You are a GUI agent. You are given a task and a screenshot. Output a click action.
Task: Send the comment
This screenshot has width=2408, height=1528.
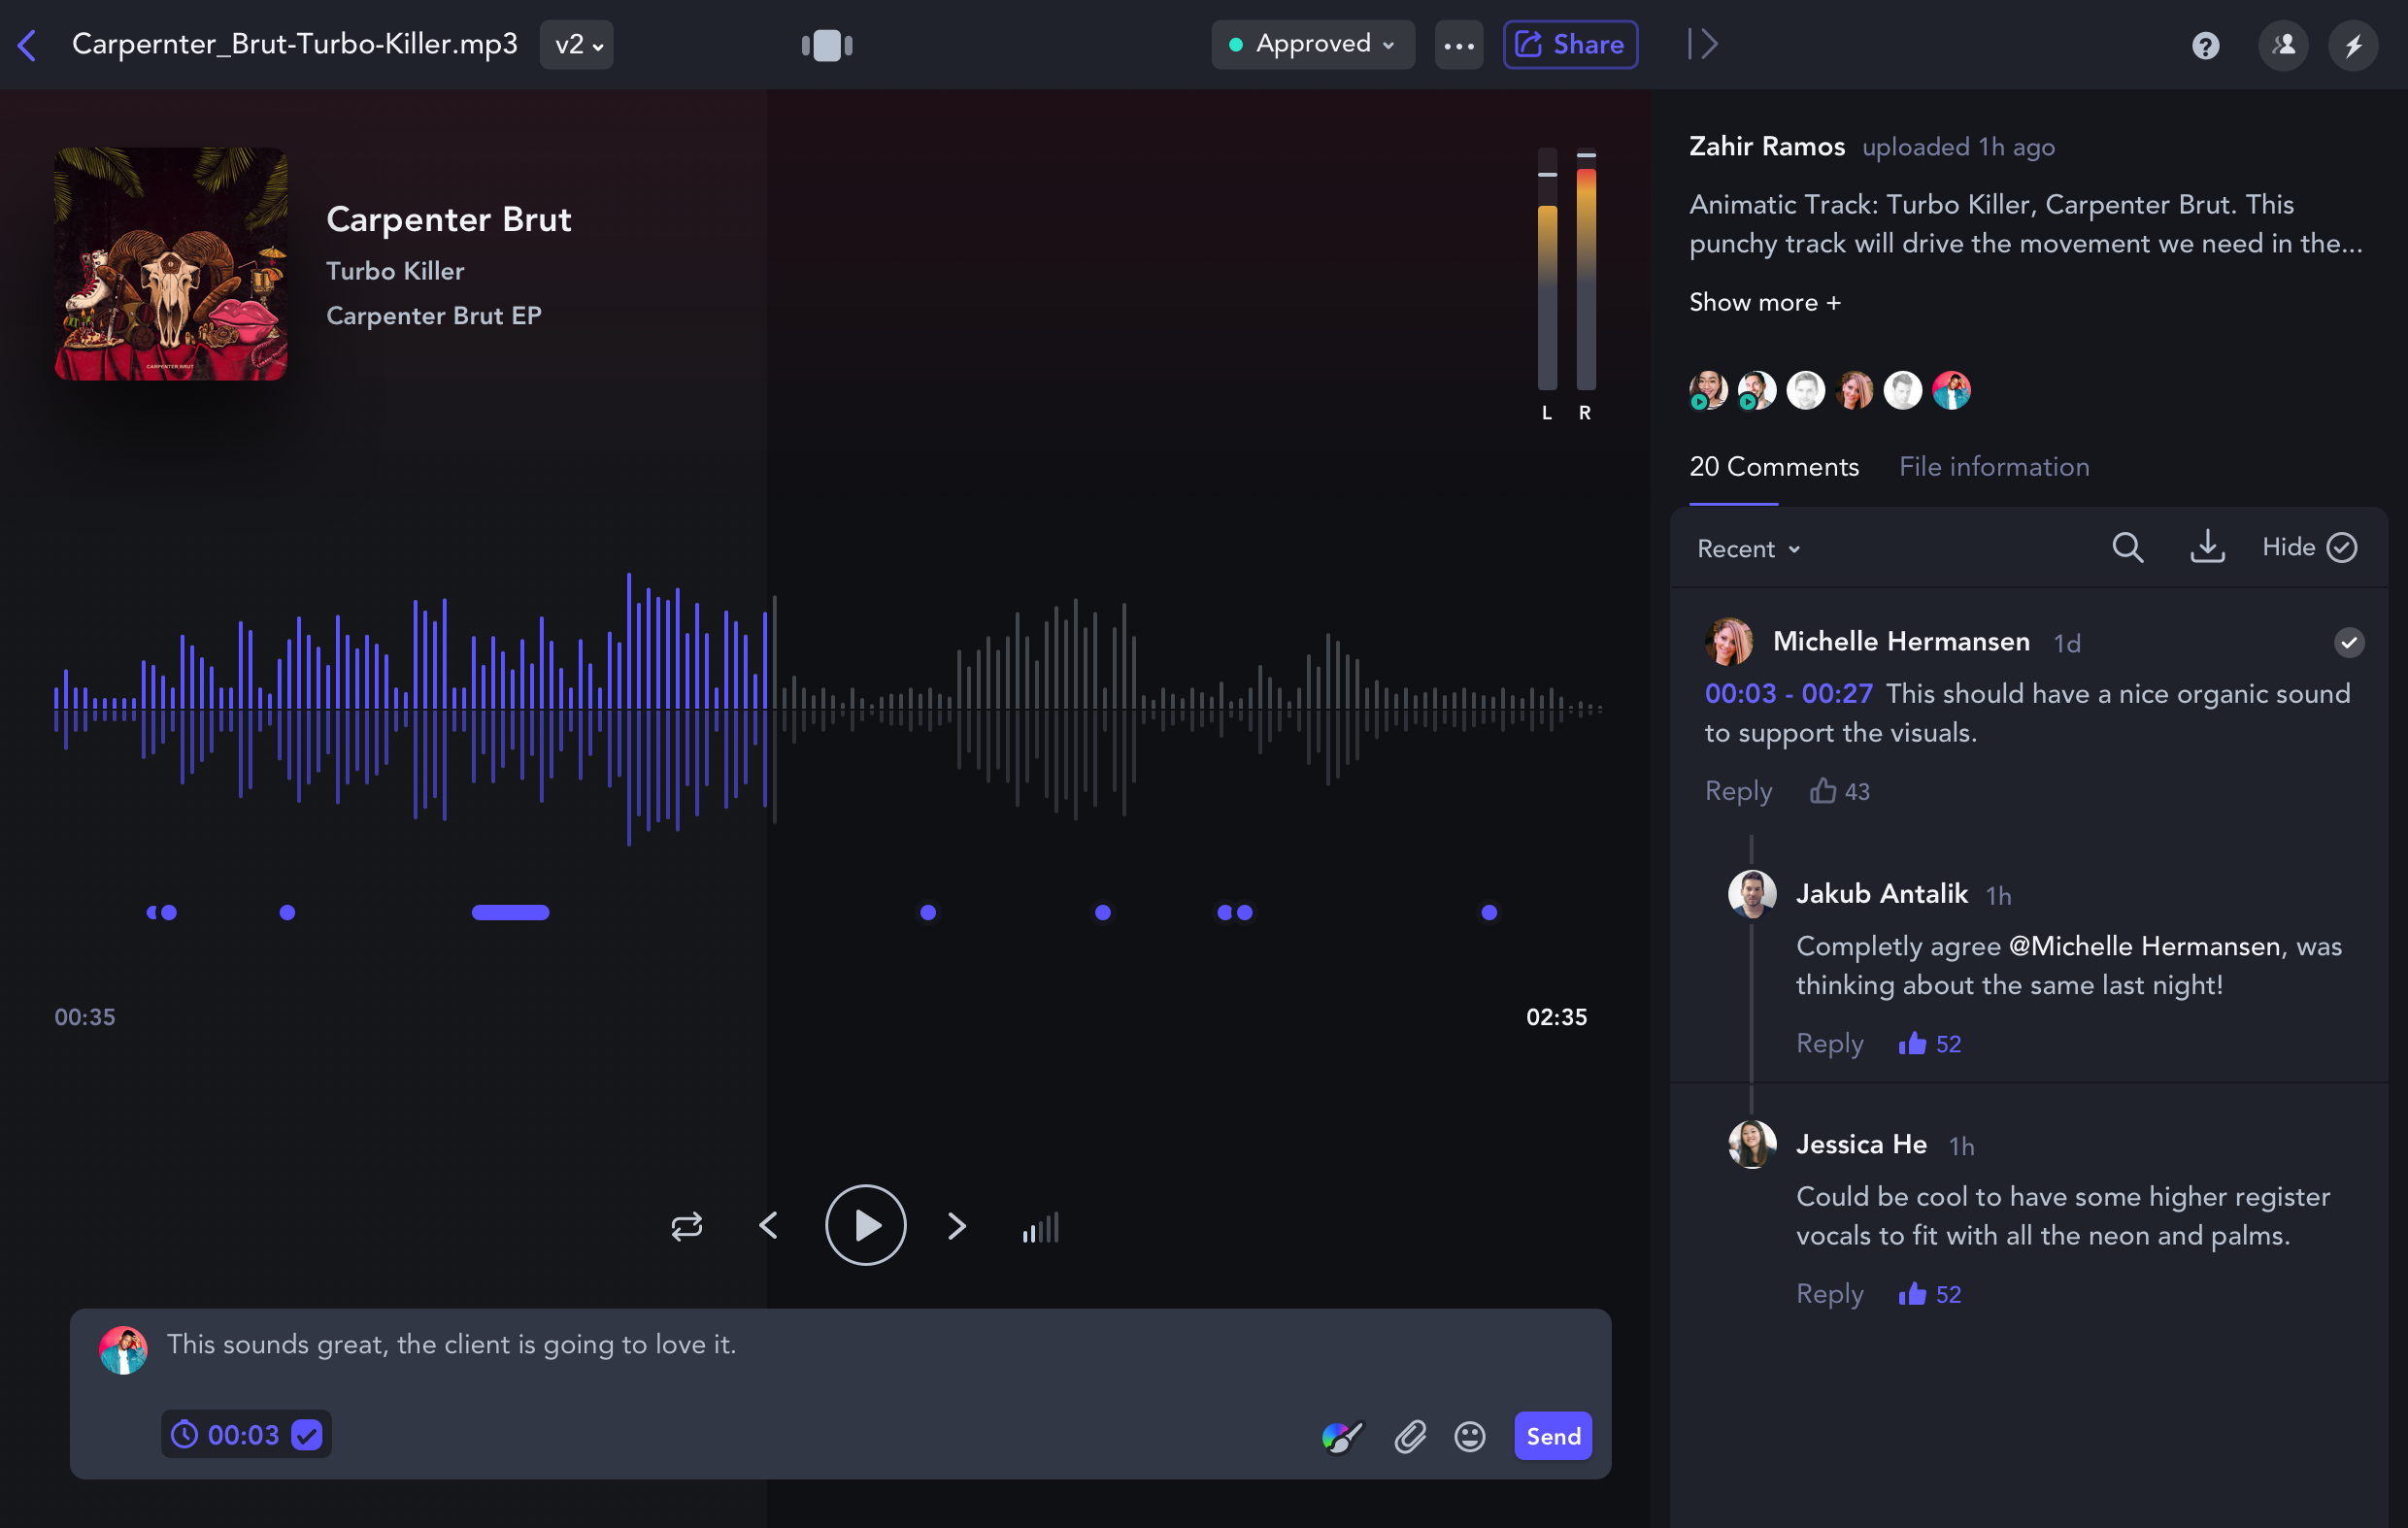[1553, 1436]
